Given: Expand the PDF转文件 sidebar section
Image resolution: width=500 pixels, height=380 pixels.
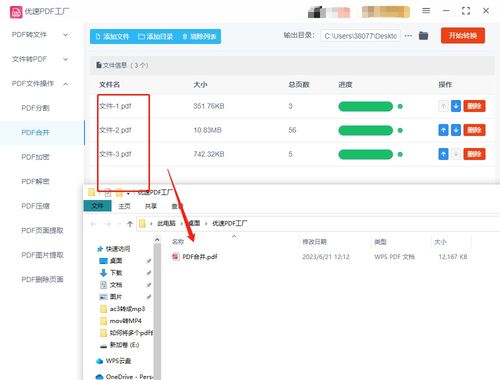Looking at the screenshot, I should point(40,35).
